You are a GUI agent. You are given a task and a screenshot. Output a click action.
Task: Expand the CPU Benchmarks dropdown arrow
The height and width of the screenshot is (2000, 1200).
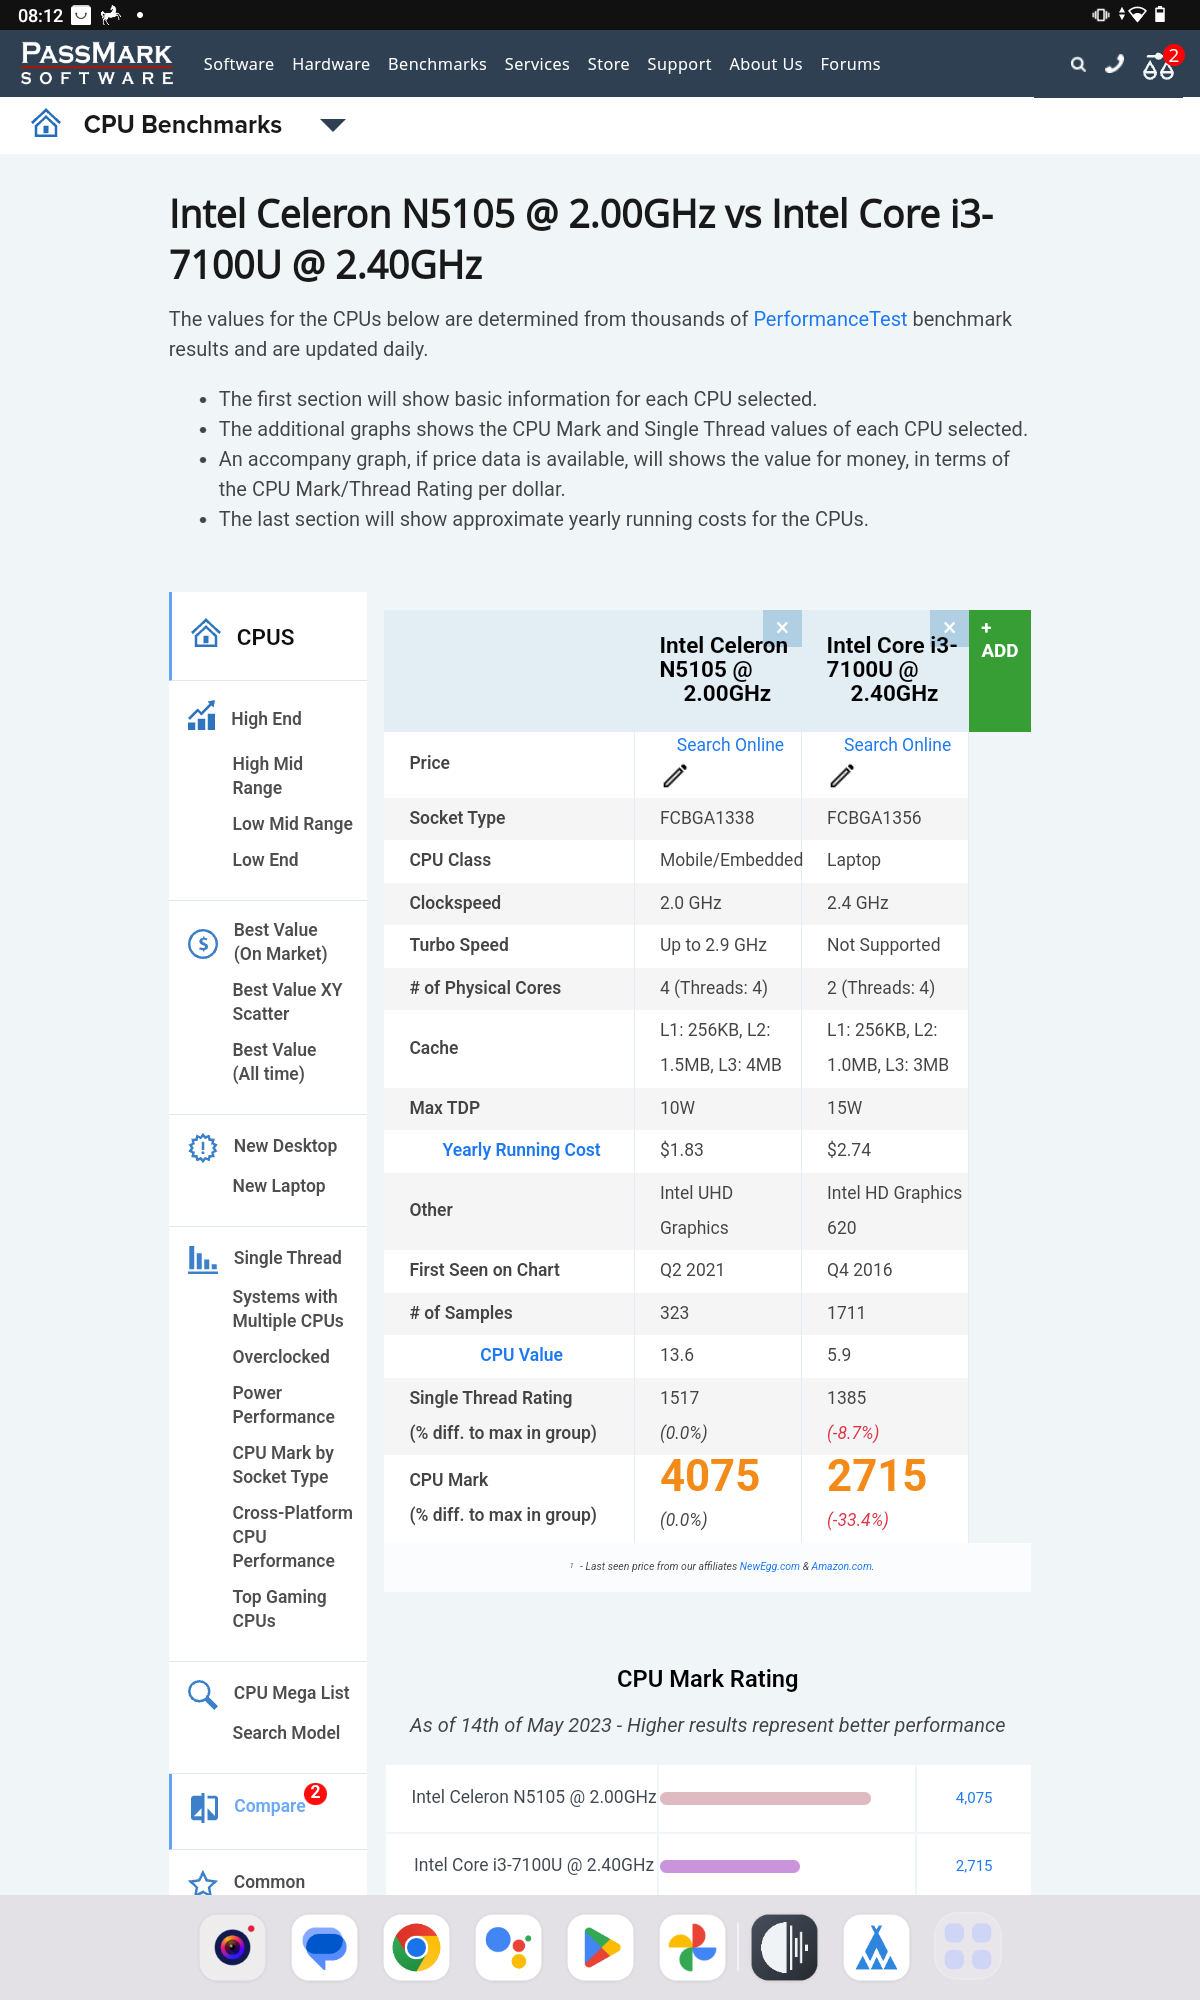click(x=333, y=125)
